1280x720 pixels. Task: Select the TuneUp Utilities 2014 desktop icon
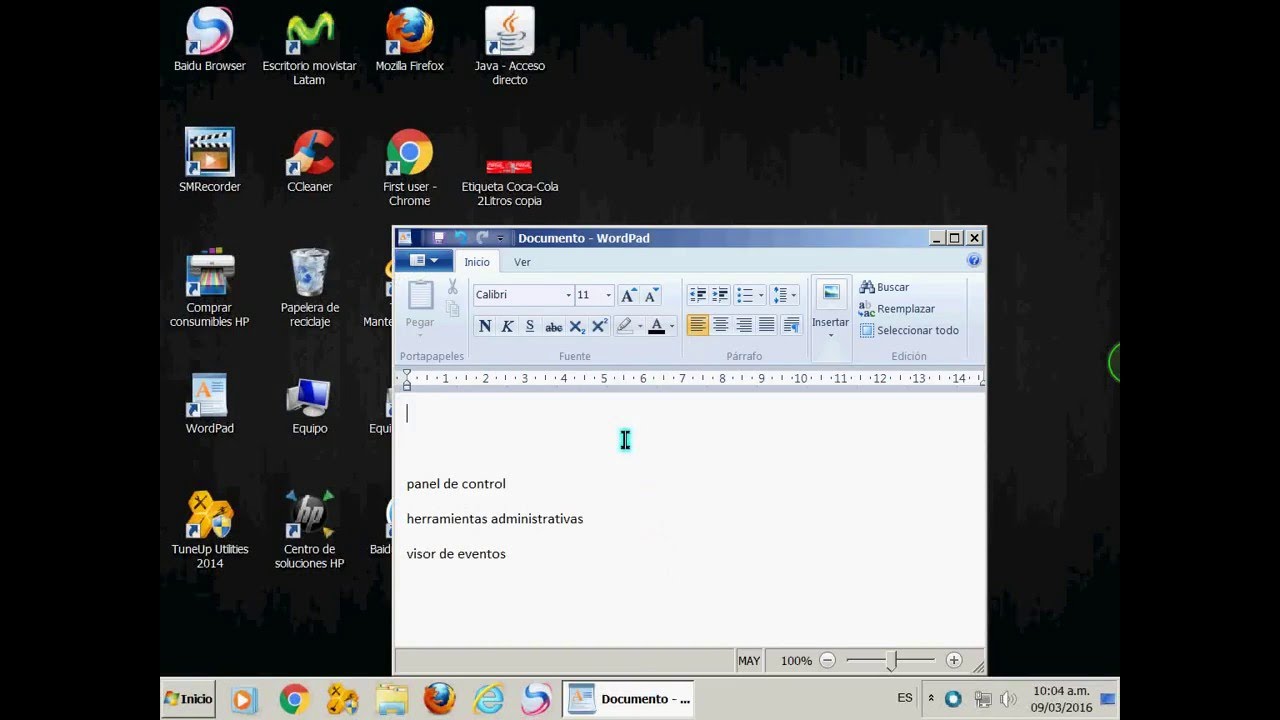pos(210,530)
